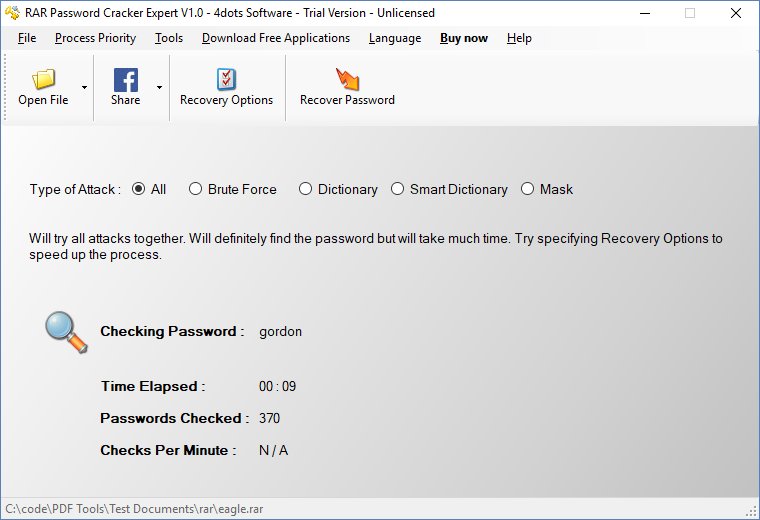The image size is (760, 520).
Task: Click the Facebook Share icon
Action: 126,79
